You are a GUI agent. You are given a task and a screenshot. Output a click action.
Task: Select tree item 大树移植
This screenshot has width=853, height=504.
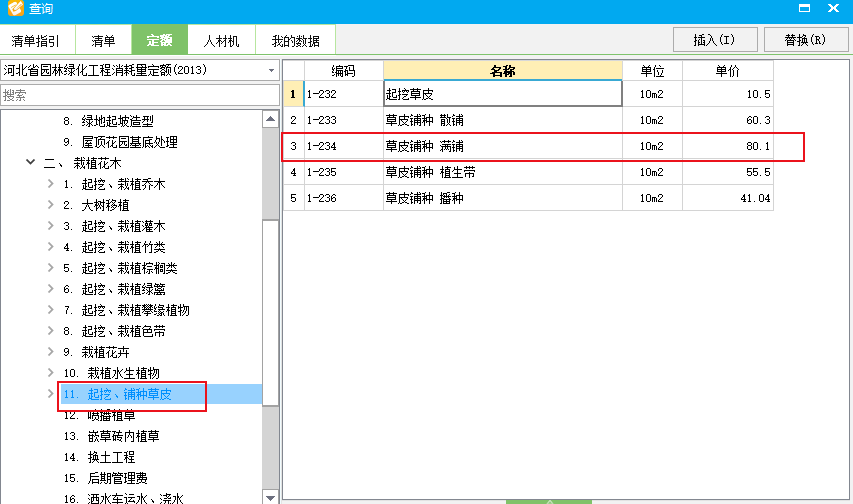(96, 205)
